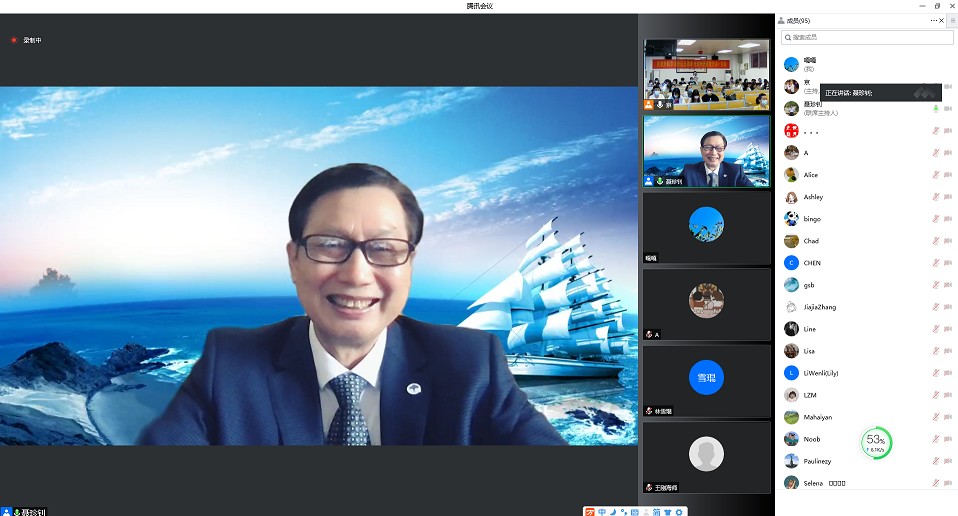Click Chad's camera icon in member list
Viewport: 958px width, 516px height.
[x=947, y=241]
